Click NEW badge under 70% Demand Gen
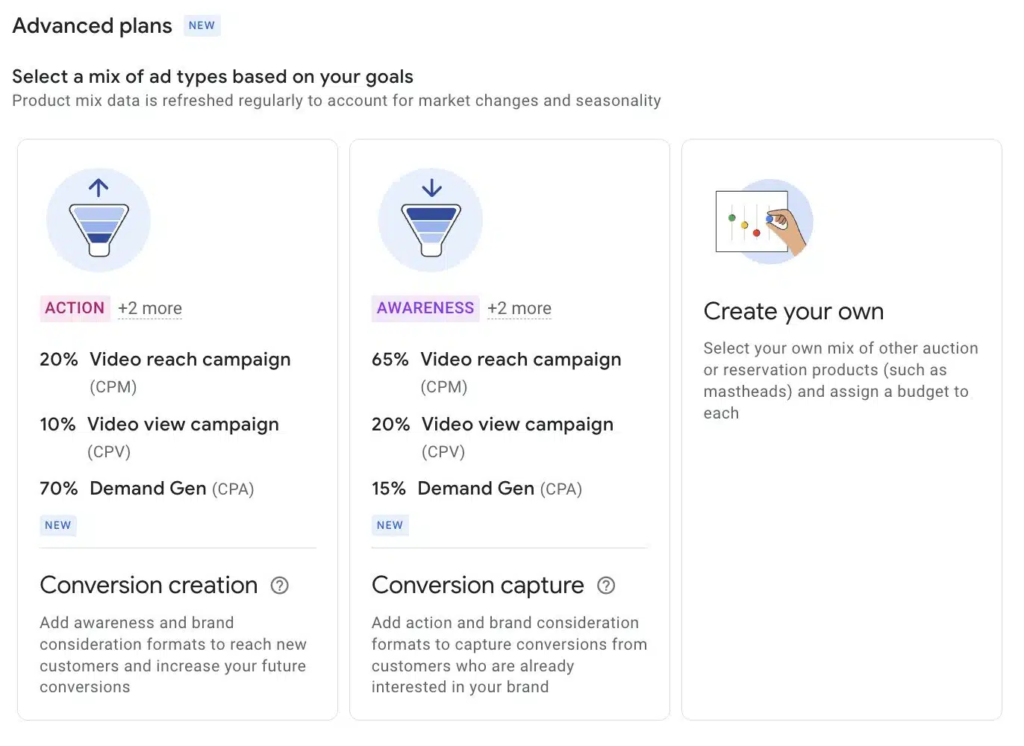Image resolution: width=1024 pixels, height=746 pixels. 58,525
